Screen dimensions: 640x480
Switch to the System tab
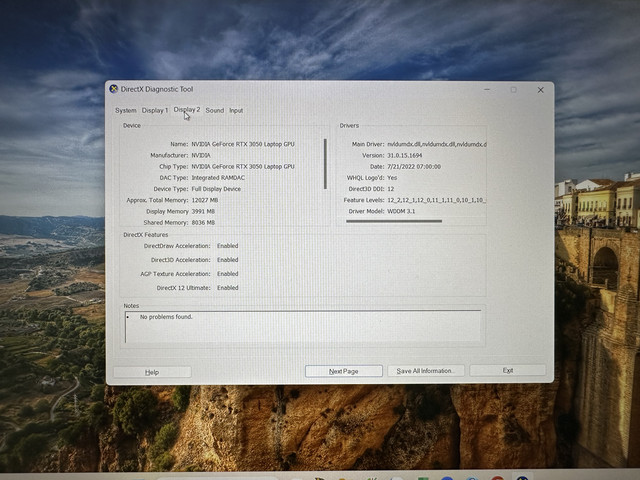click(x=126, y=111)
